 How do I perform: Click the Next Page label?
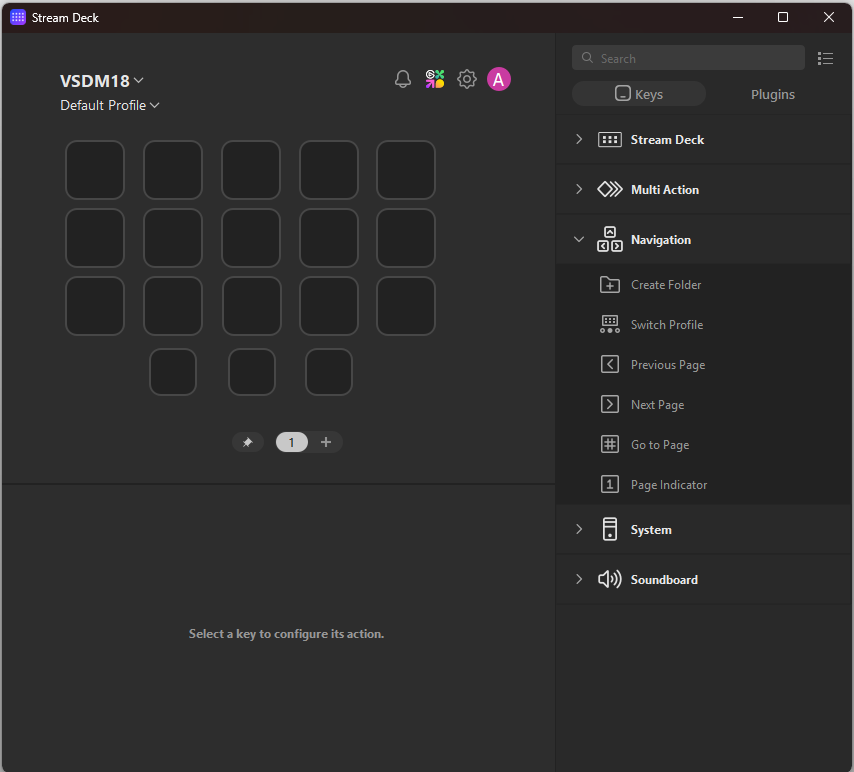tap(657, 405)
